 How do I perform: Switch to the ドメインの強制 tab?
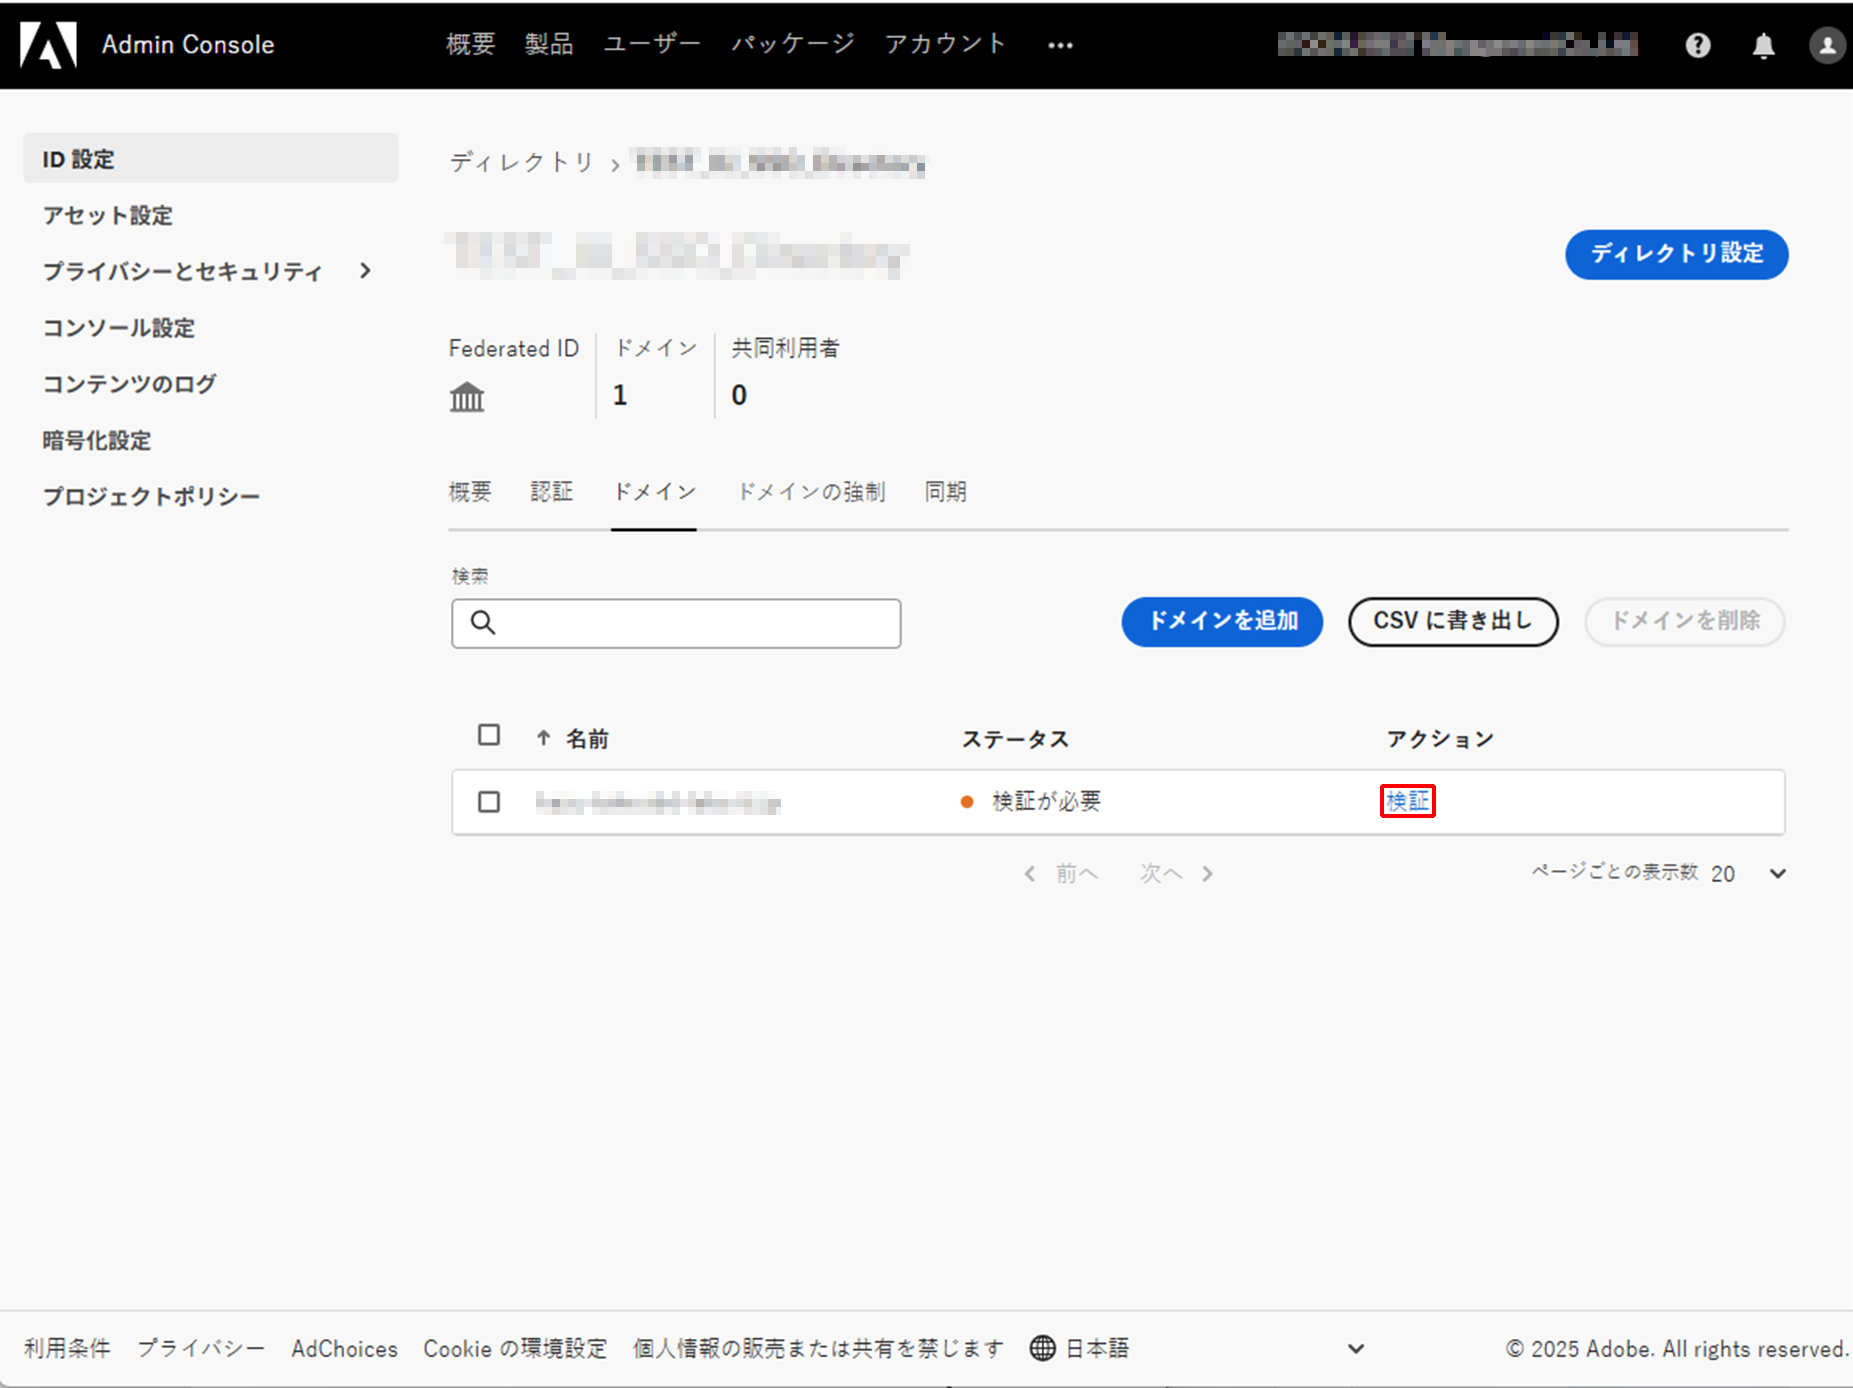(x=811, y=491)
